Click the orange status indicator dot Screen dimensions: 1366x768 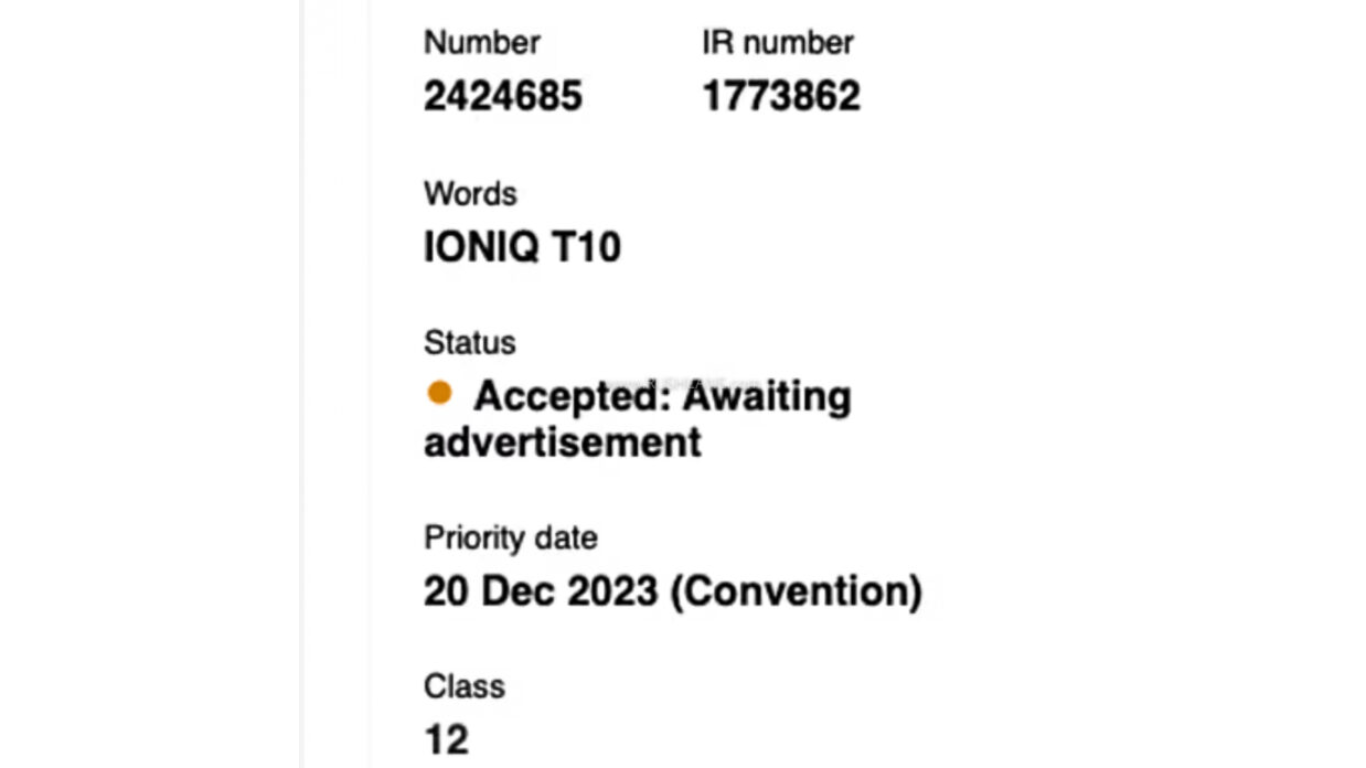439,393
